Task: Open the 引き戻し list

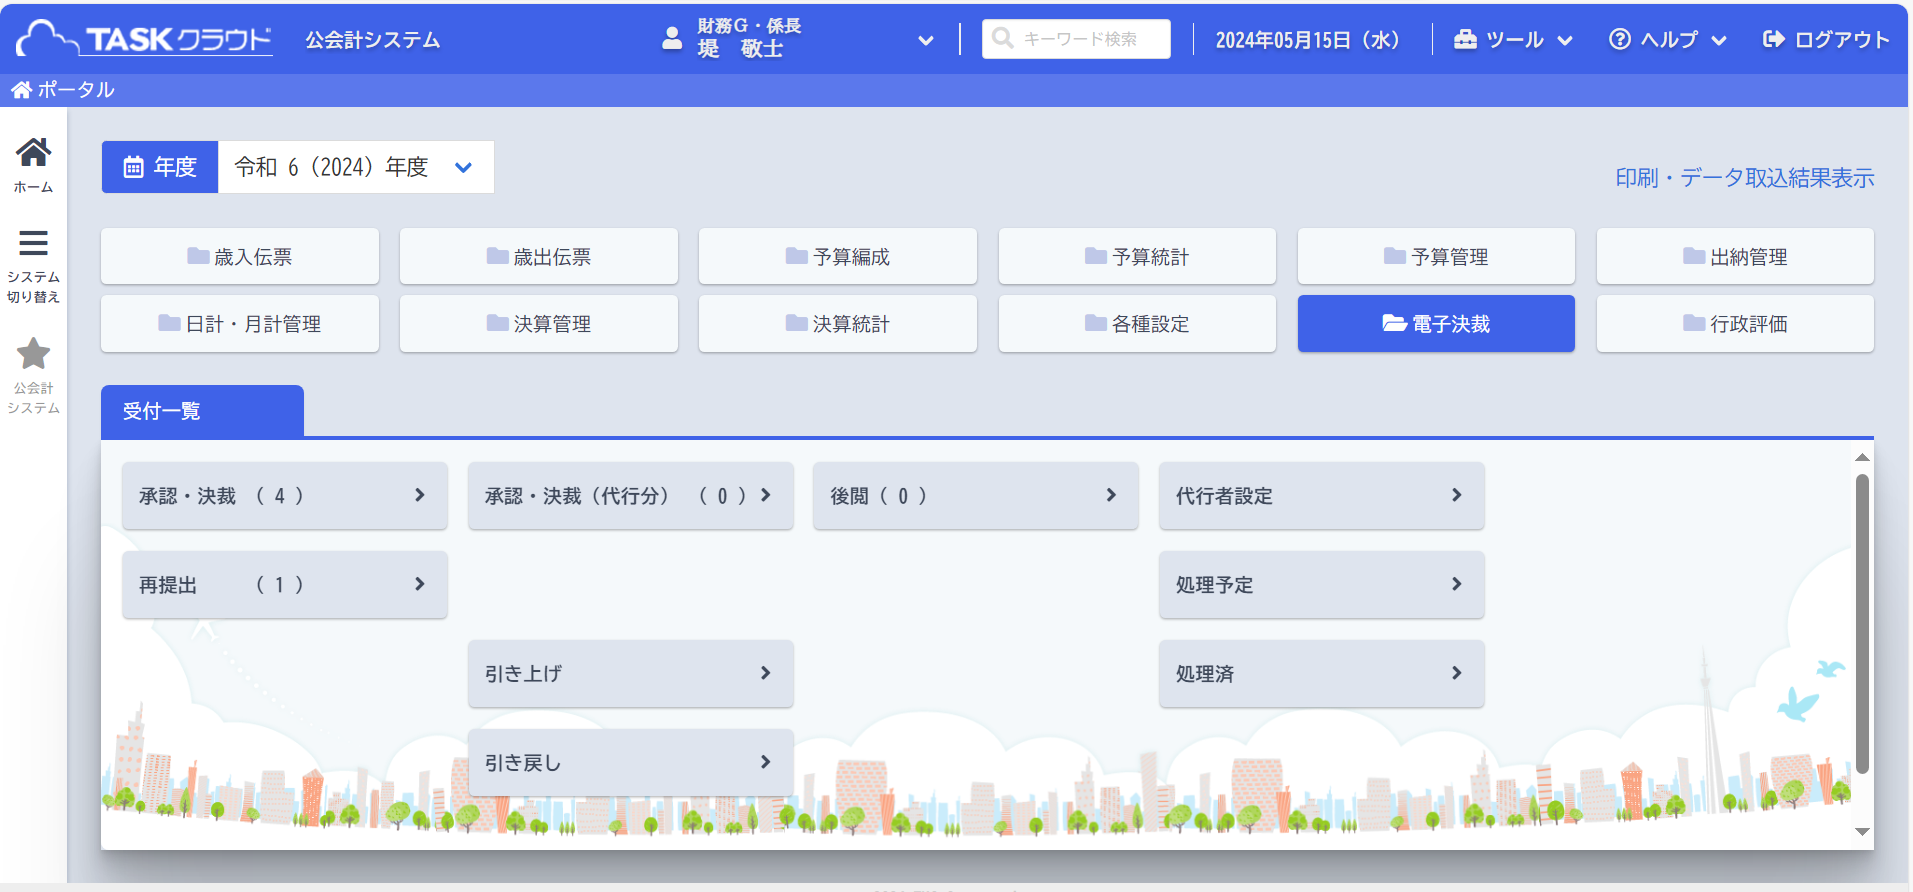Action: click(x=631, y=762)
